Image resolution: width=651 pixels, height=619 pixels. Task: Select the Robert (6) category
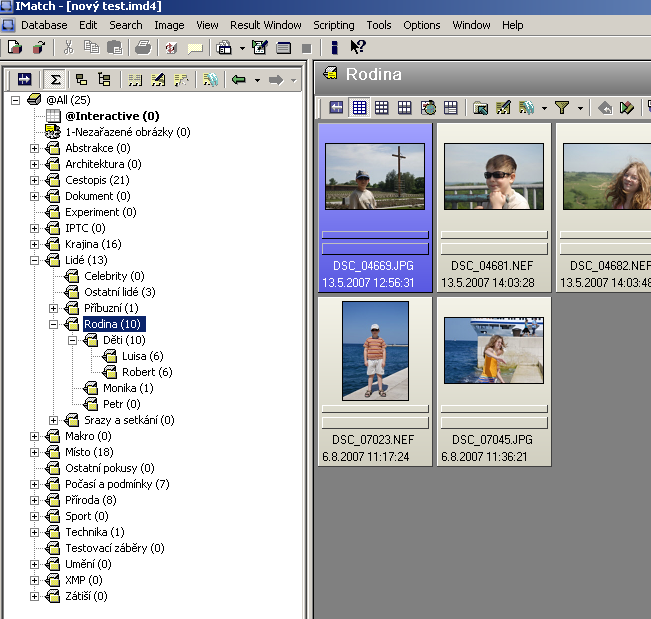(x=147, y=372)
